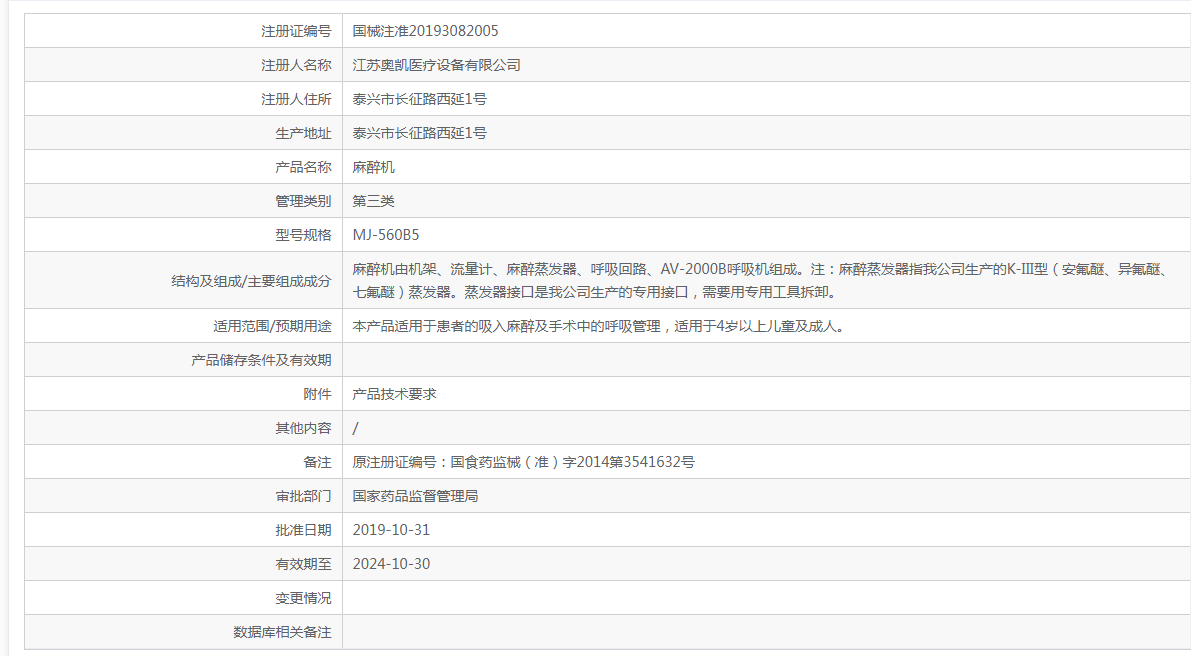Click the 注册证编号 row label
Viewport: 1191px width, 656px height.
click(296, 31)
